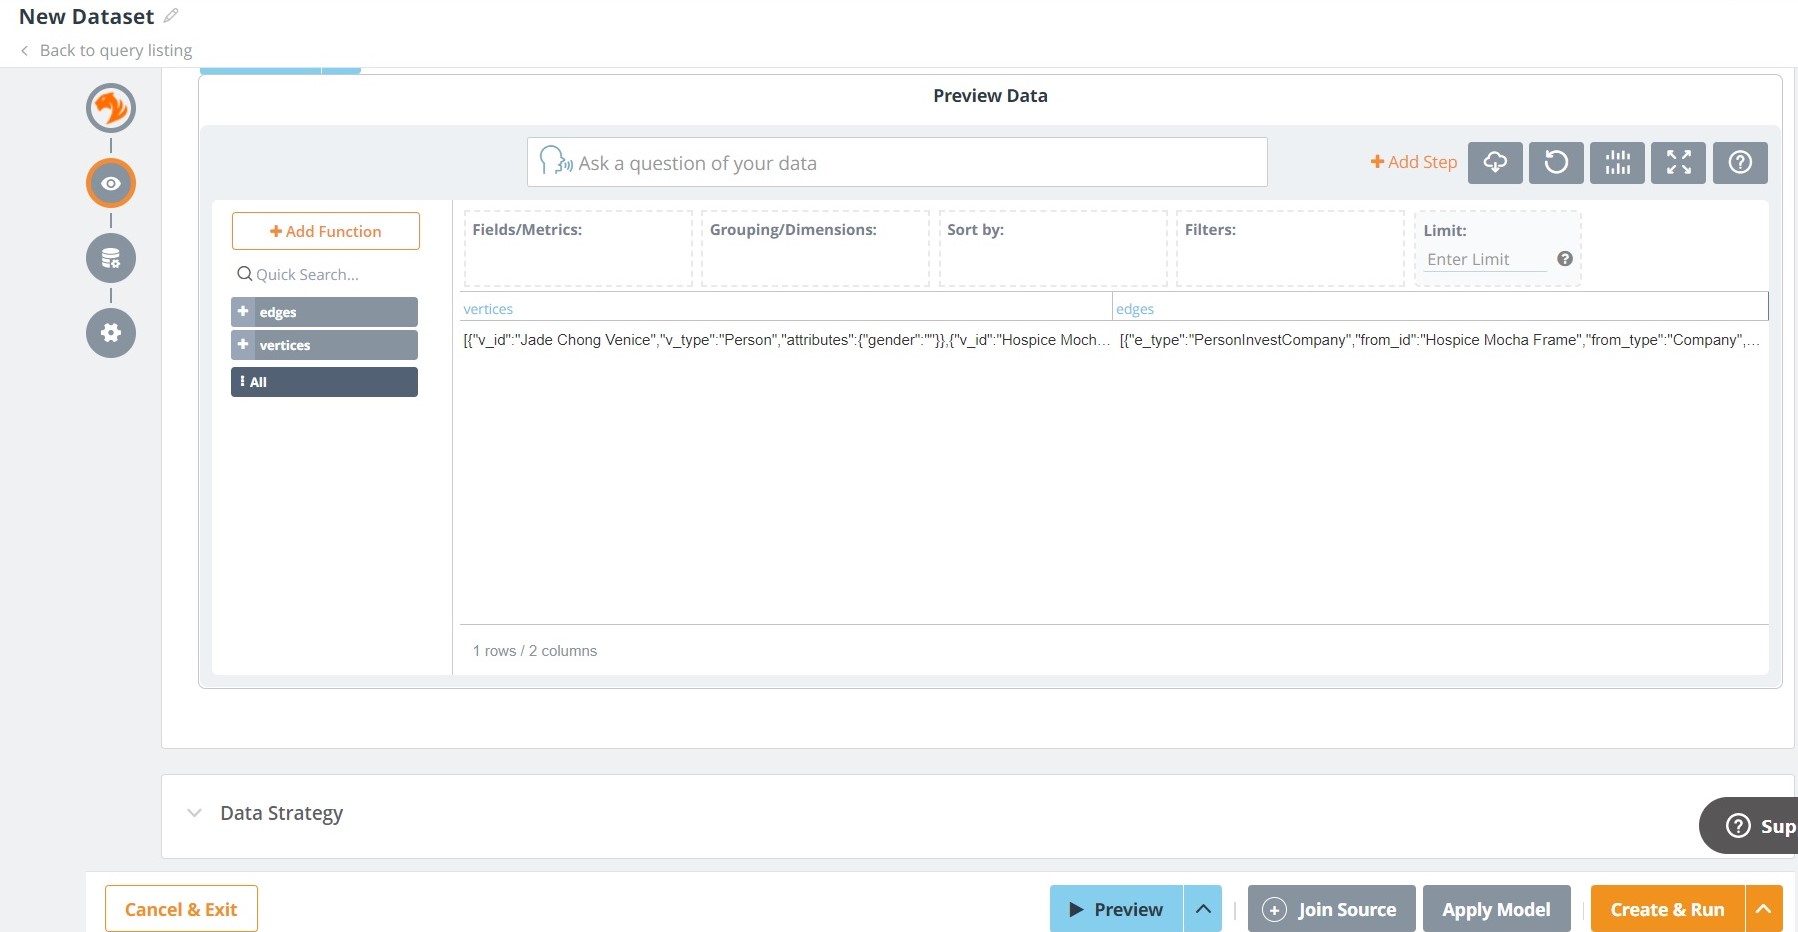Expand the Data Strategy section

[x=195, y=813]
